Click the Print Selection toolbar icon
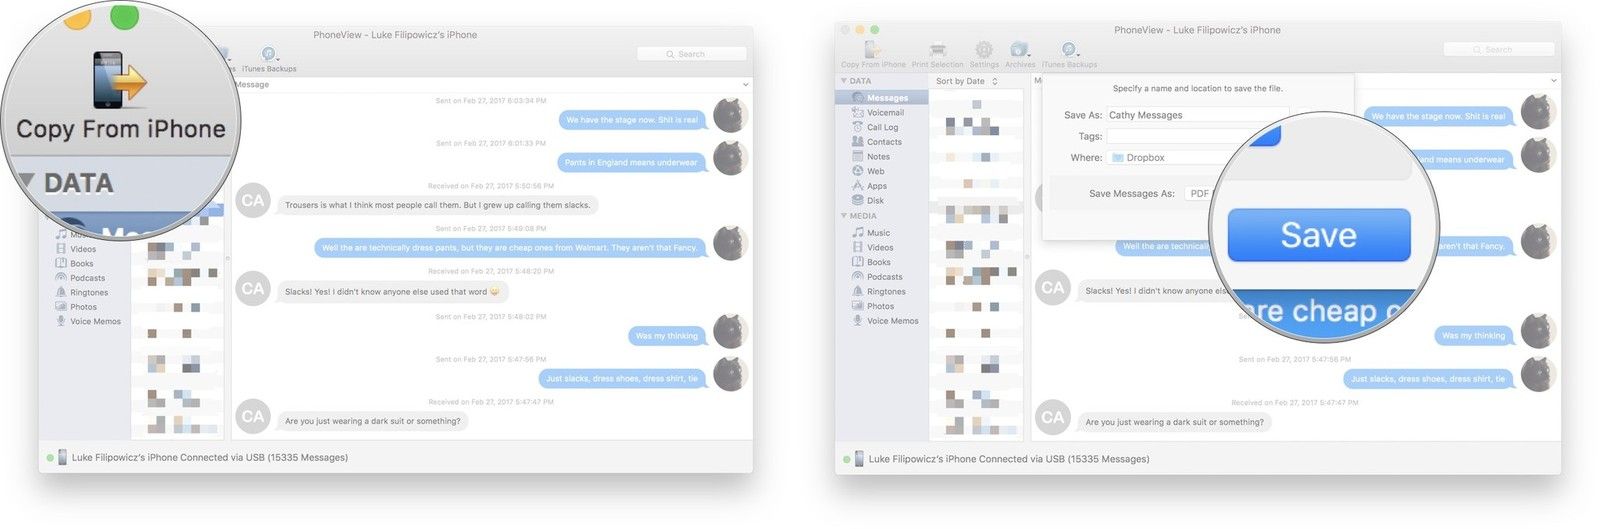 [937, 52]
